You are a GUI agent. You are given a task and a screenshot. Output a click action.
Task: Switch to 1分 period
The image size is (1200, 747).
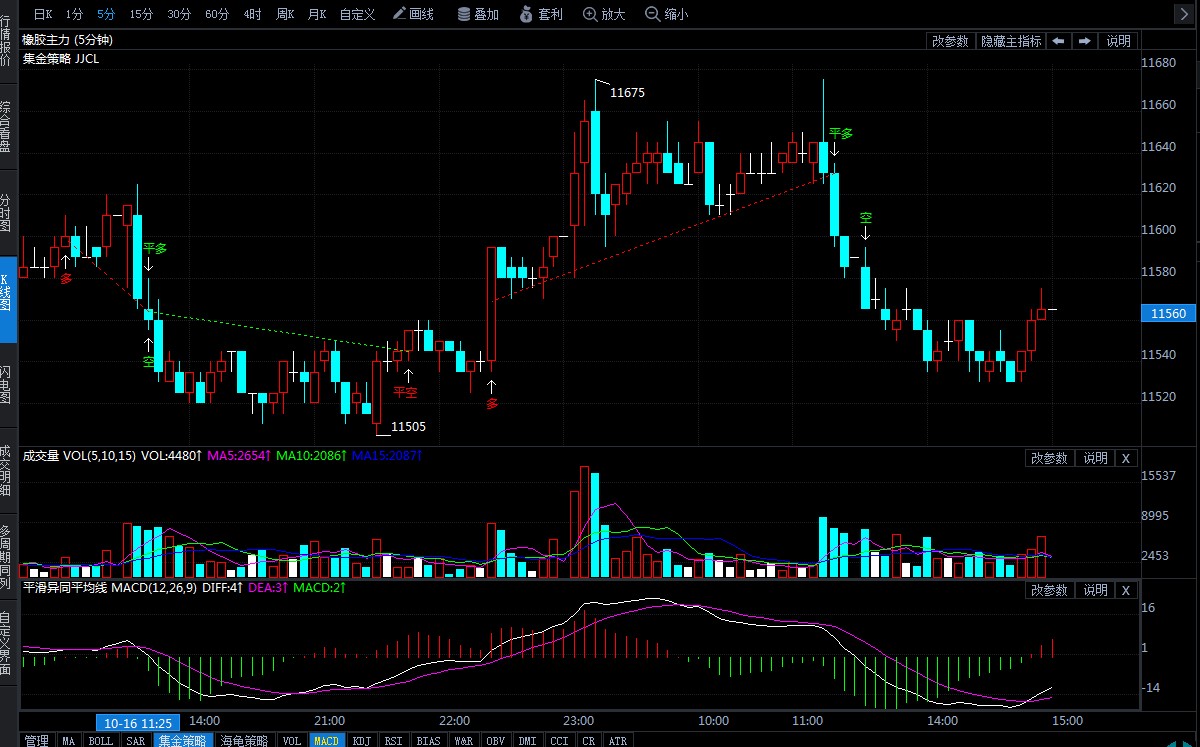point(74,14)
